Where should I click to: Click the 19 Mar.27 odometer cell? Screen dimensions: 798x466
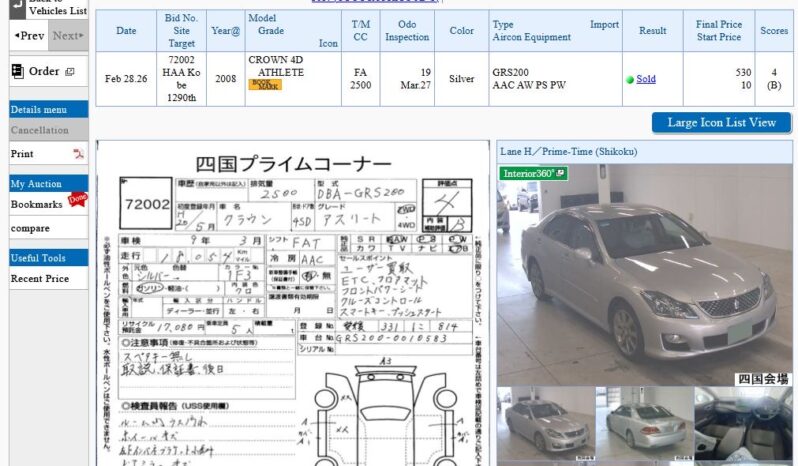click(407, 79)
